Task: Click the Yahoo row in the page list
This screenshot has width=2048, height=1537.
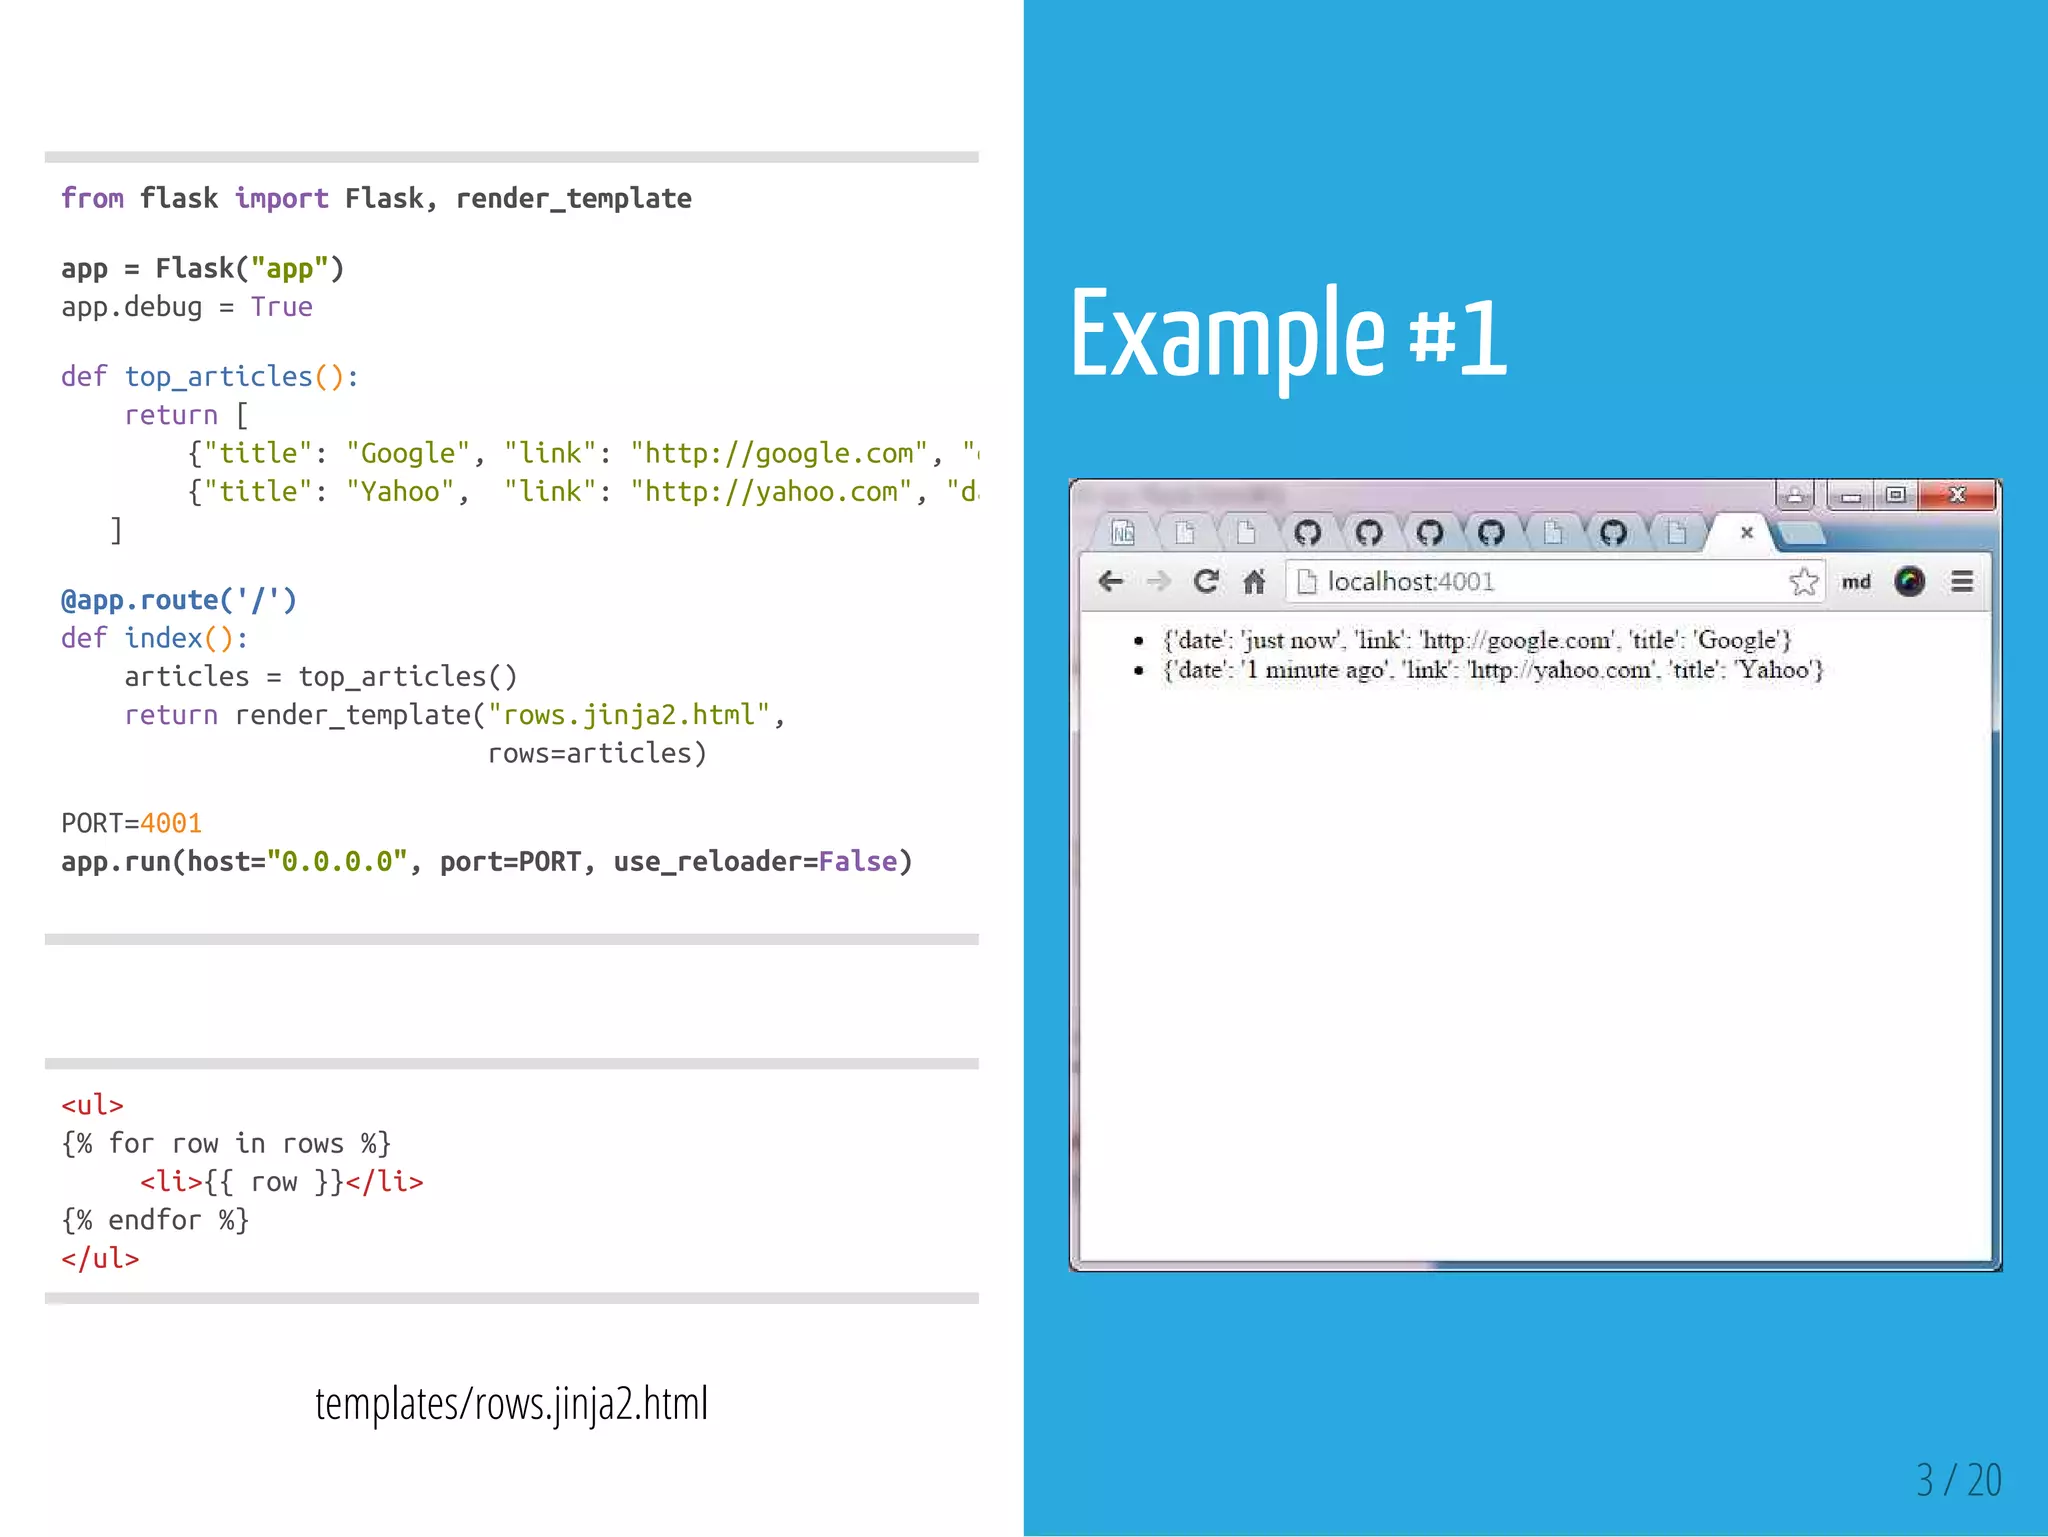Action: (1493, 670)
